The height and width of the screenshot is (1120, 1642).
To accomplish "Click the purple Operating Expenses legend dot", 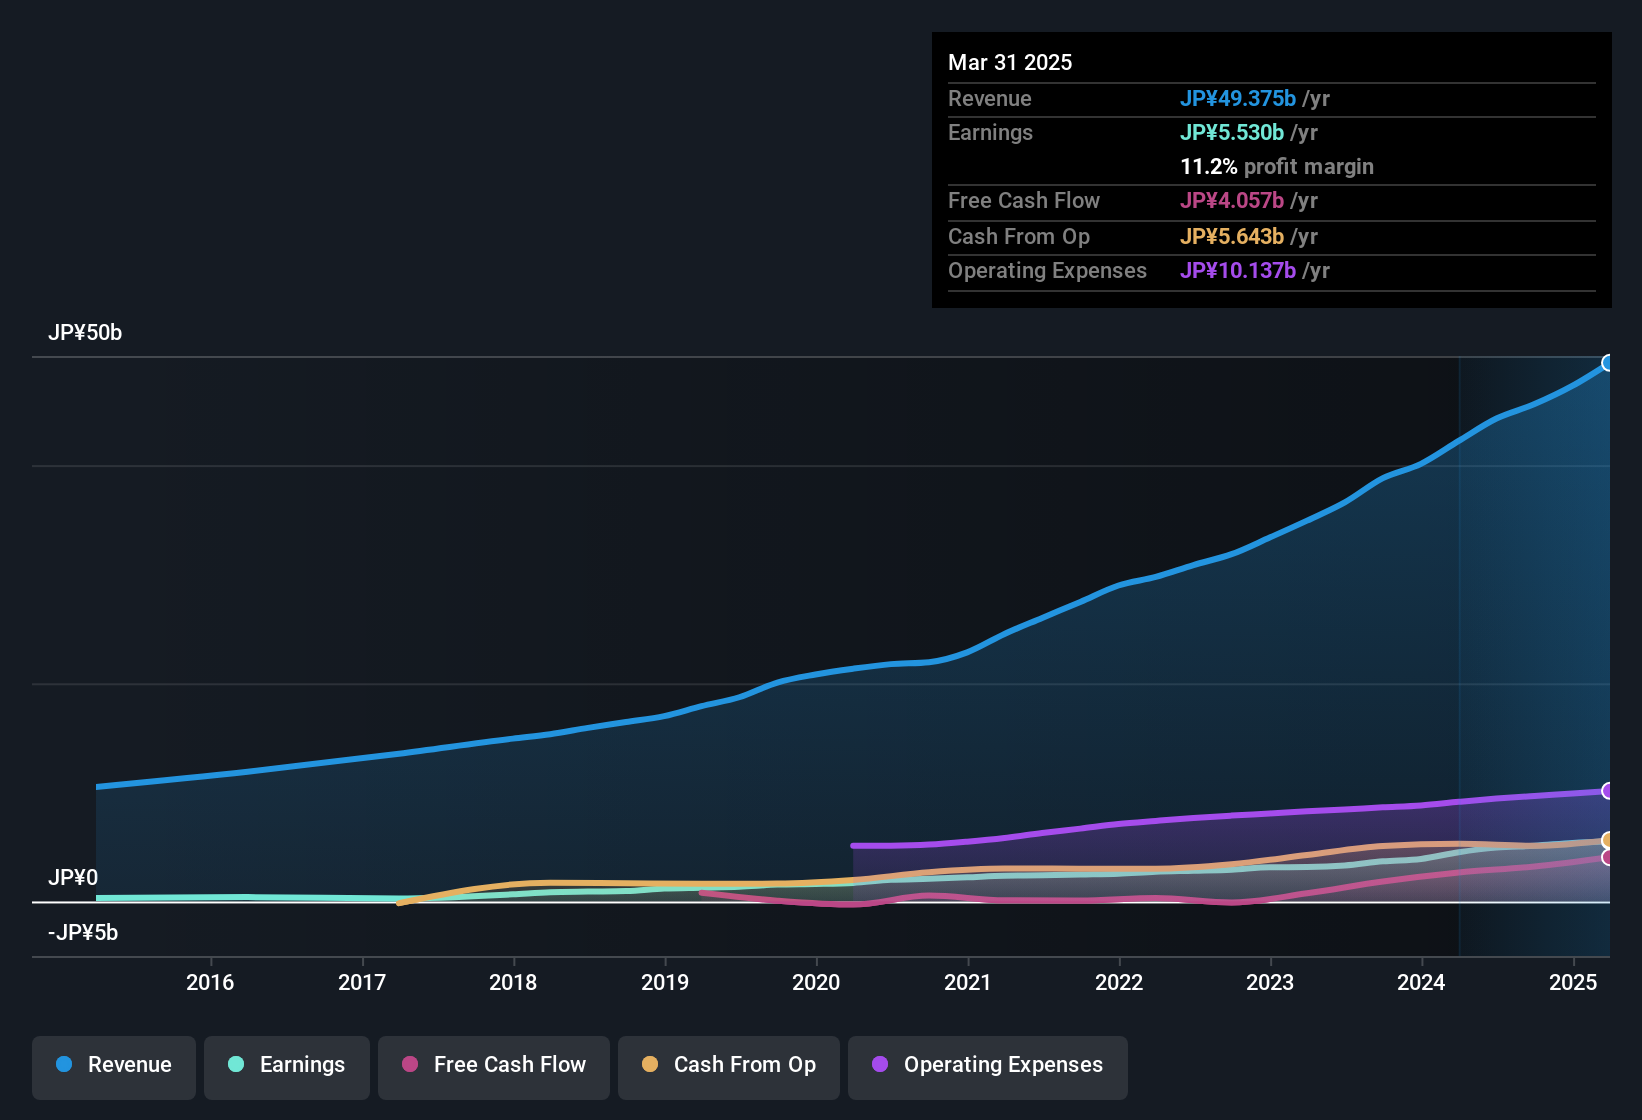I will (879, 1065).
